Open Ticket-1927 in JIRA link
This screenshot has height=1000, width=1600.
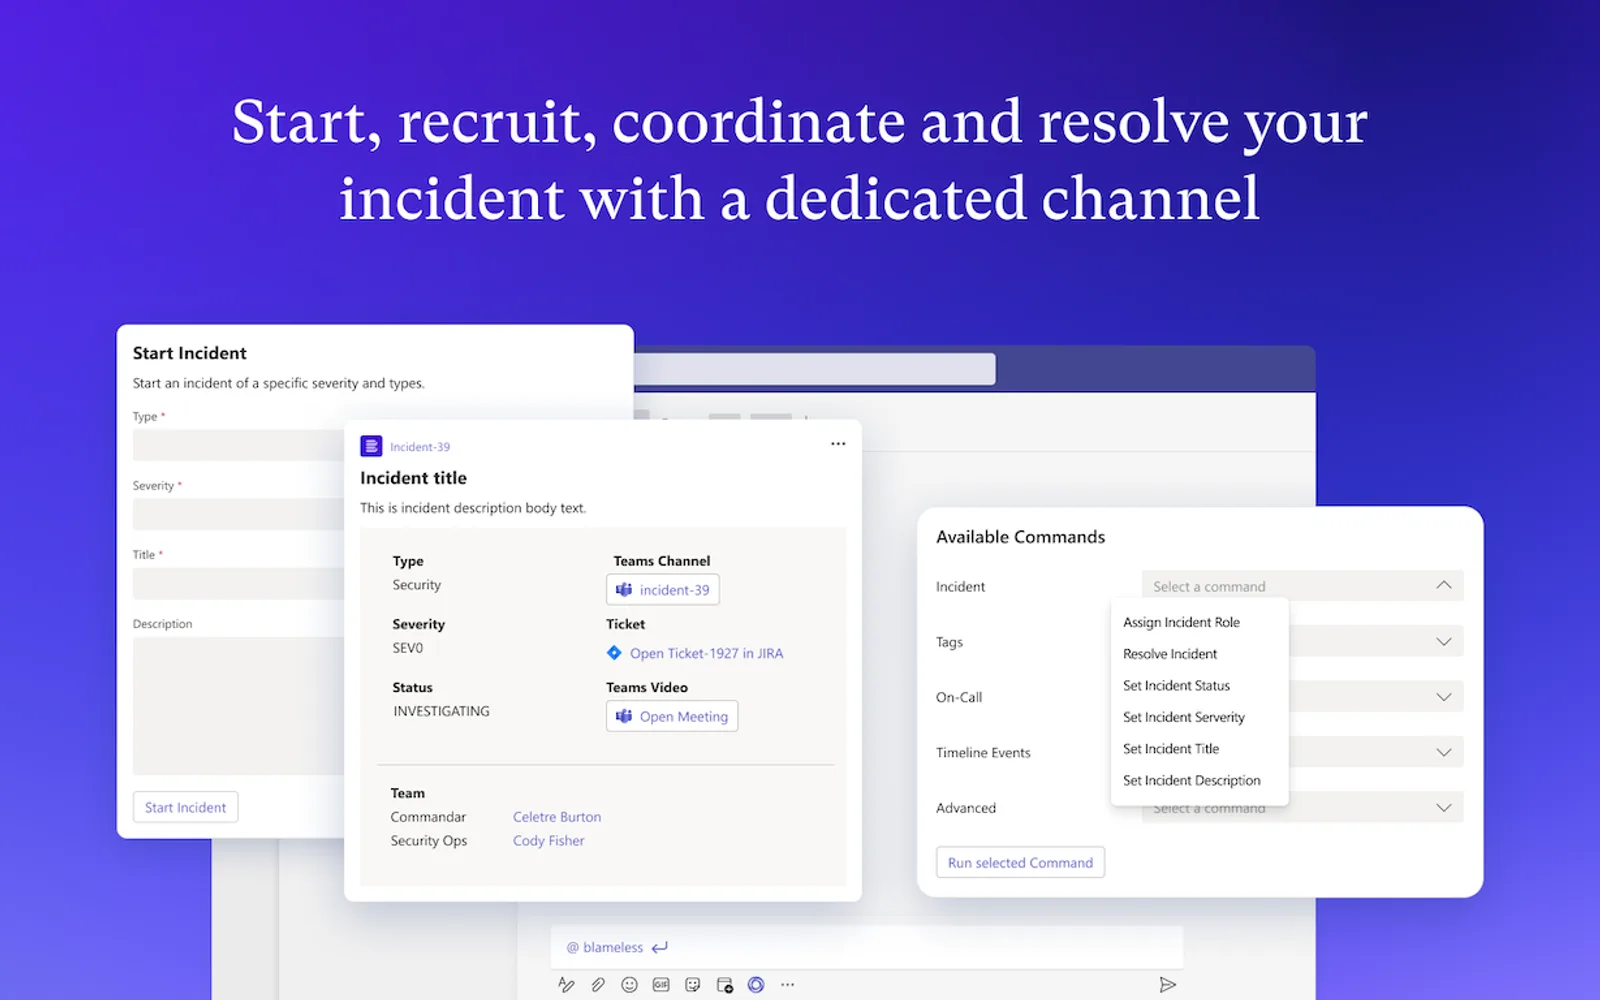coord(706,653)
